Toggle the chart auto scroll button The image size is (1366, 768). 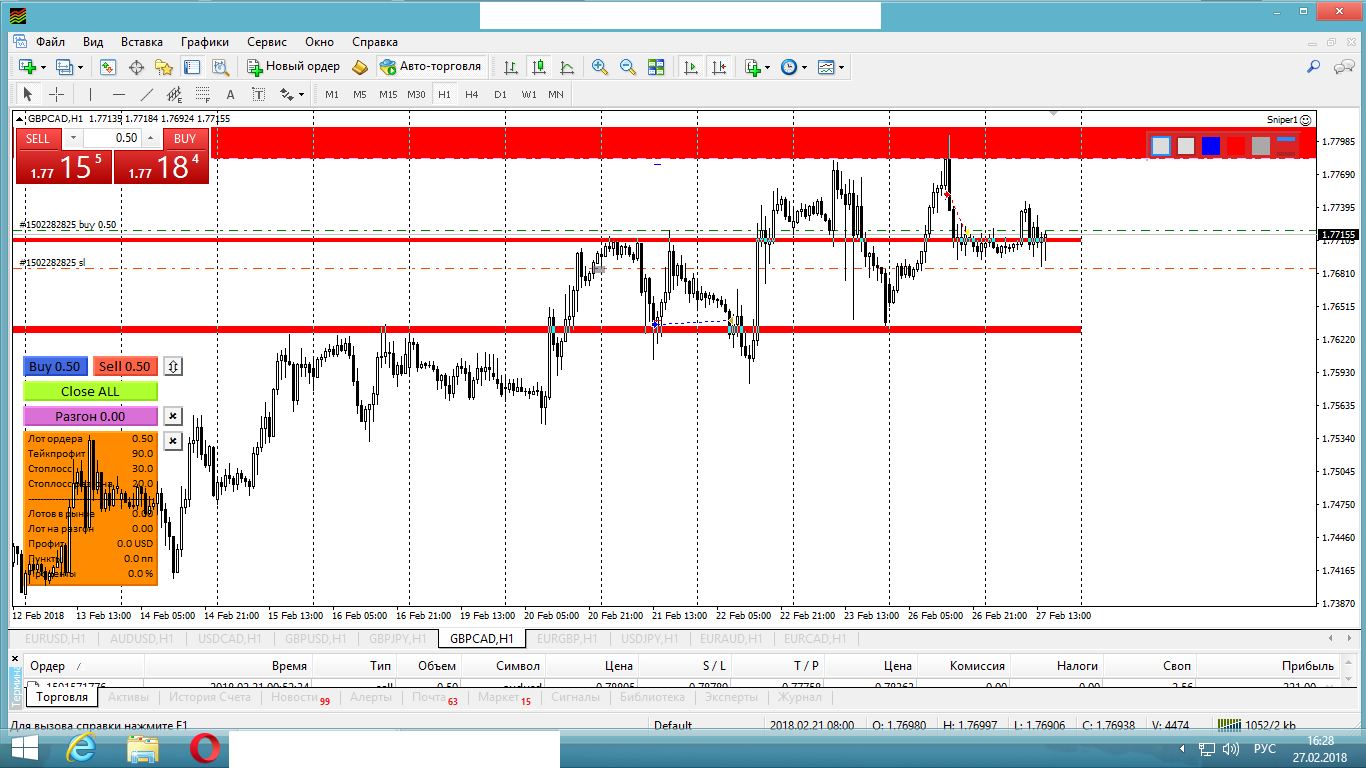coord(691,67)
